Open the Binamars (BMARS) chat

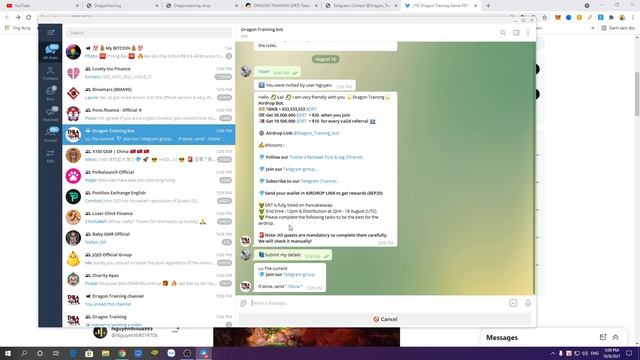149,93
